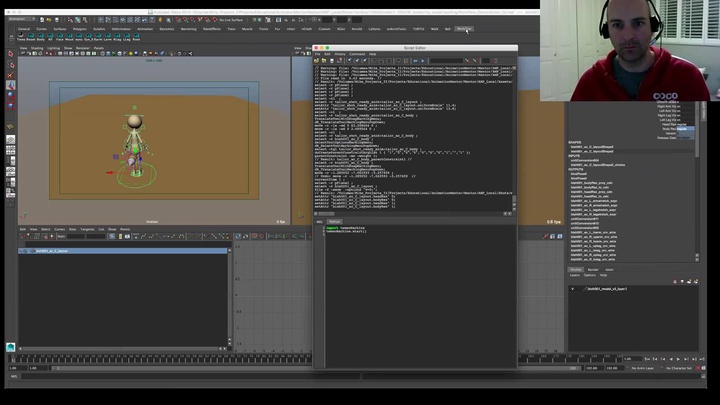Click the play forward button in timeline controls

tap(678, 358)
